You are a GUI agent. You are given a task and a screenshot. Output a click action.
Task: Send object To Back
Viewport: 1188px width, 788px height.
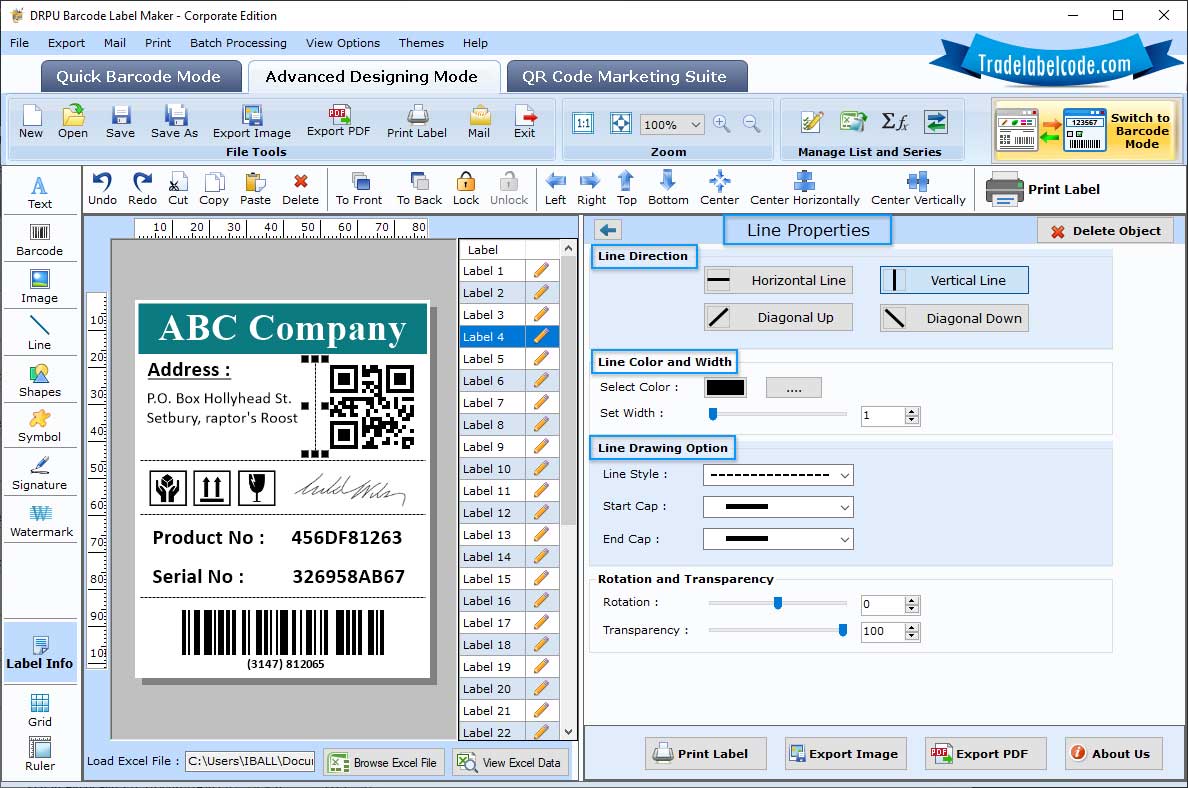pyautogui.click(x=419, y=189)
